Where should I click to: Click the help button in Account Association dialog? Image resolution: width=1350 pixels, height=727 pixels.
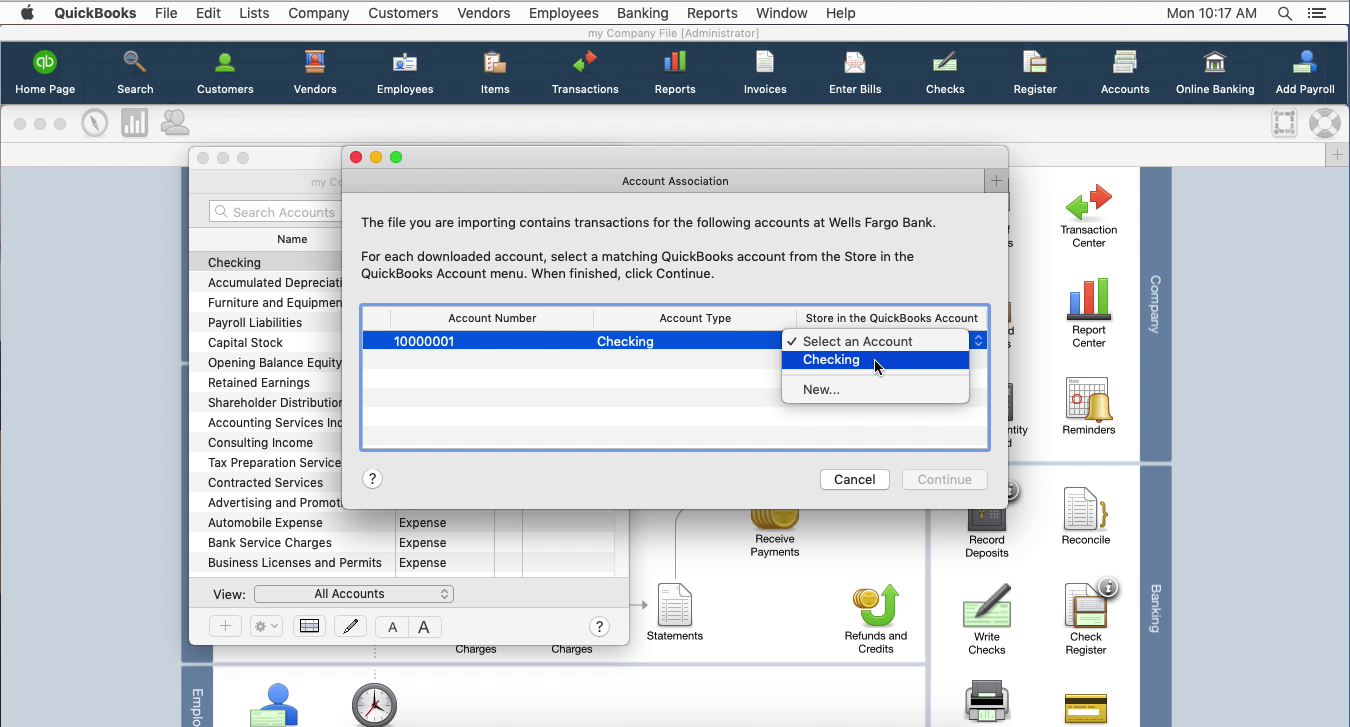click(372, 479)
